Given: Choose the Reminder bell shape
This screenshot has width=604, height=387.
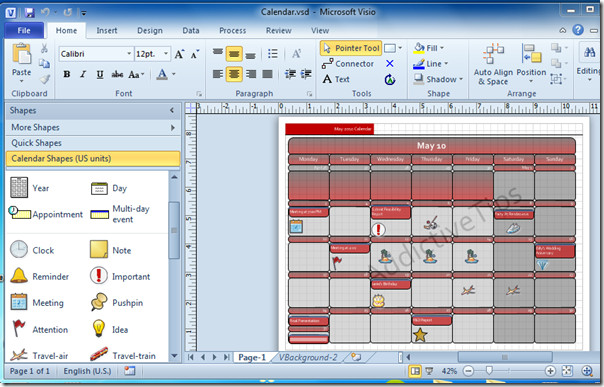Looking at the screenshot, I should pos(39,276).
